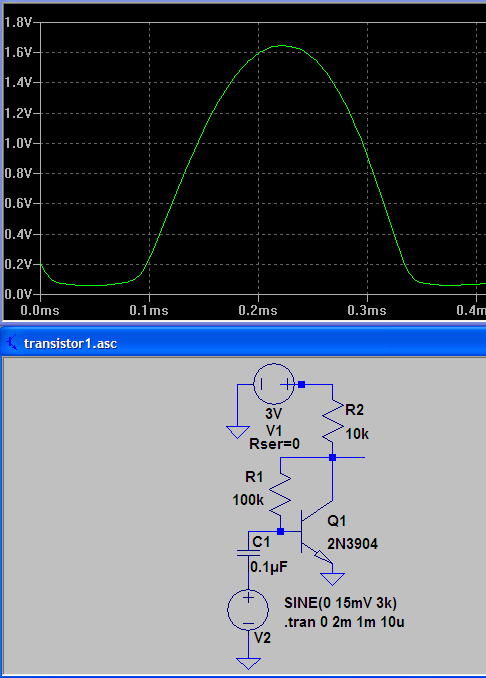Click the ground symbol left of V1
This screenshot has height=678, width=486.
[238, 432]
